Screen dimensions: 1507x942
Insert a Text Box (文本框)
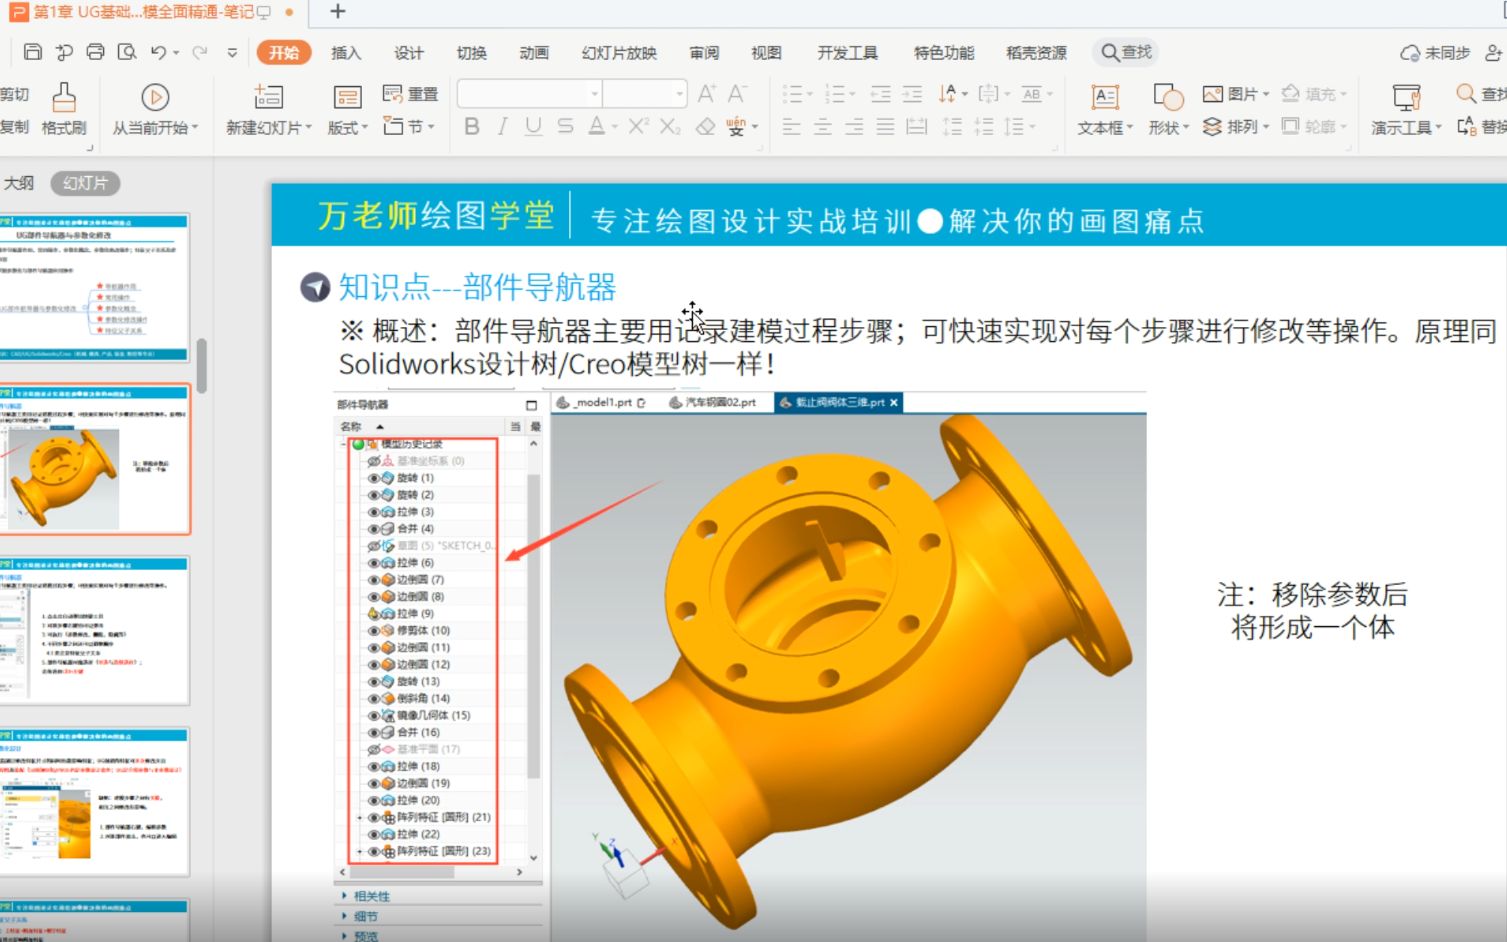click(x=1105, y=109)
